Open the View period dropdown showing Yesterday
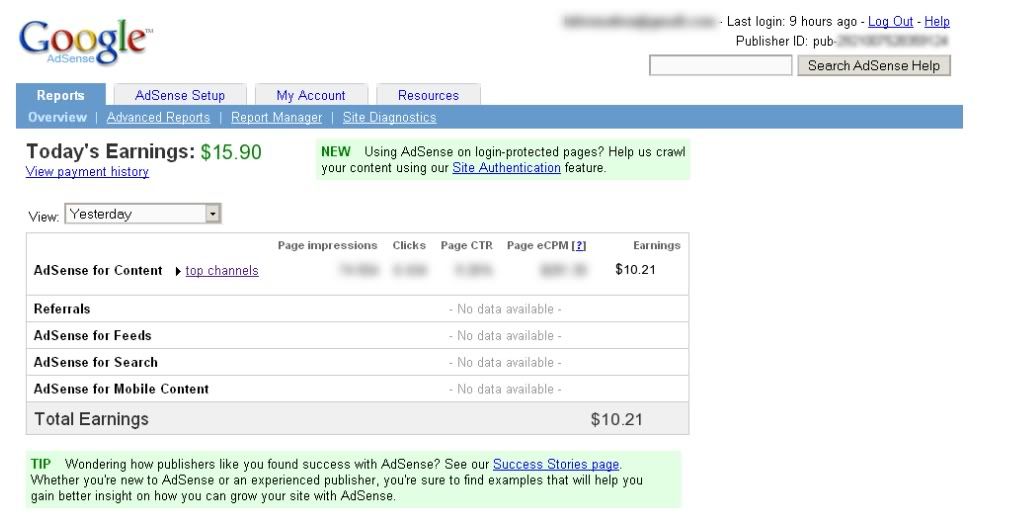The height and width of the screenshot is (530, 1024). click(x=143, y=214)
